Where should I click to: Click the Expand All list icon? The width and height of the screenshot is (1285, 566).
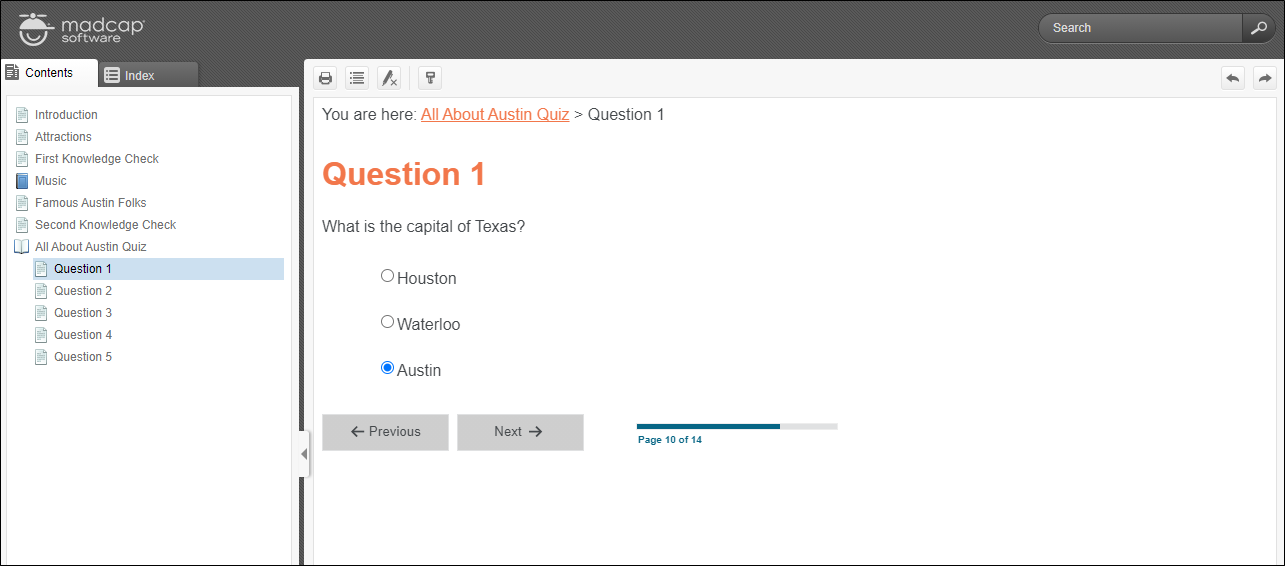(357, 78)
